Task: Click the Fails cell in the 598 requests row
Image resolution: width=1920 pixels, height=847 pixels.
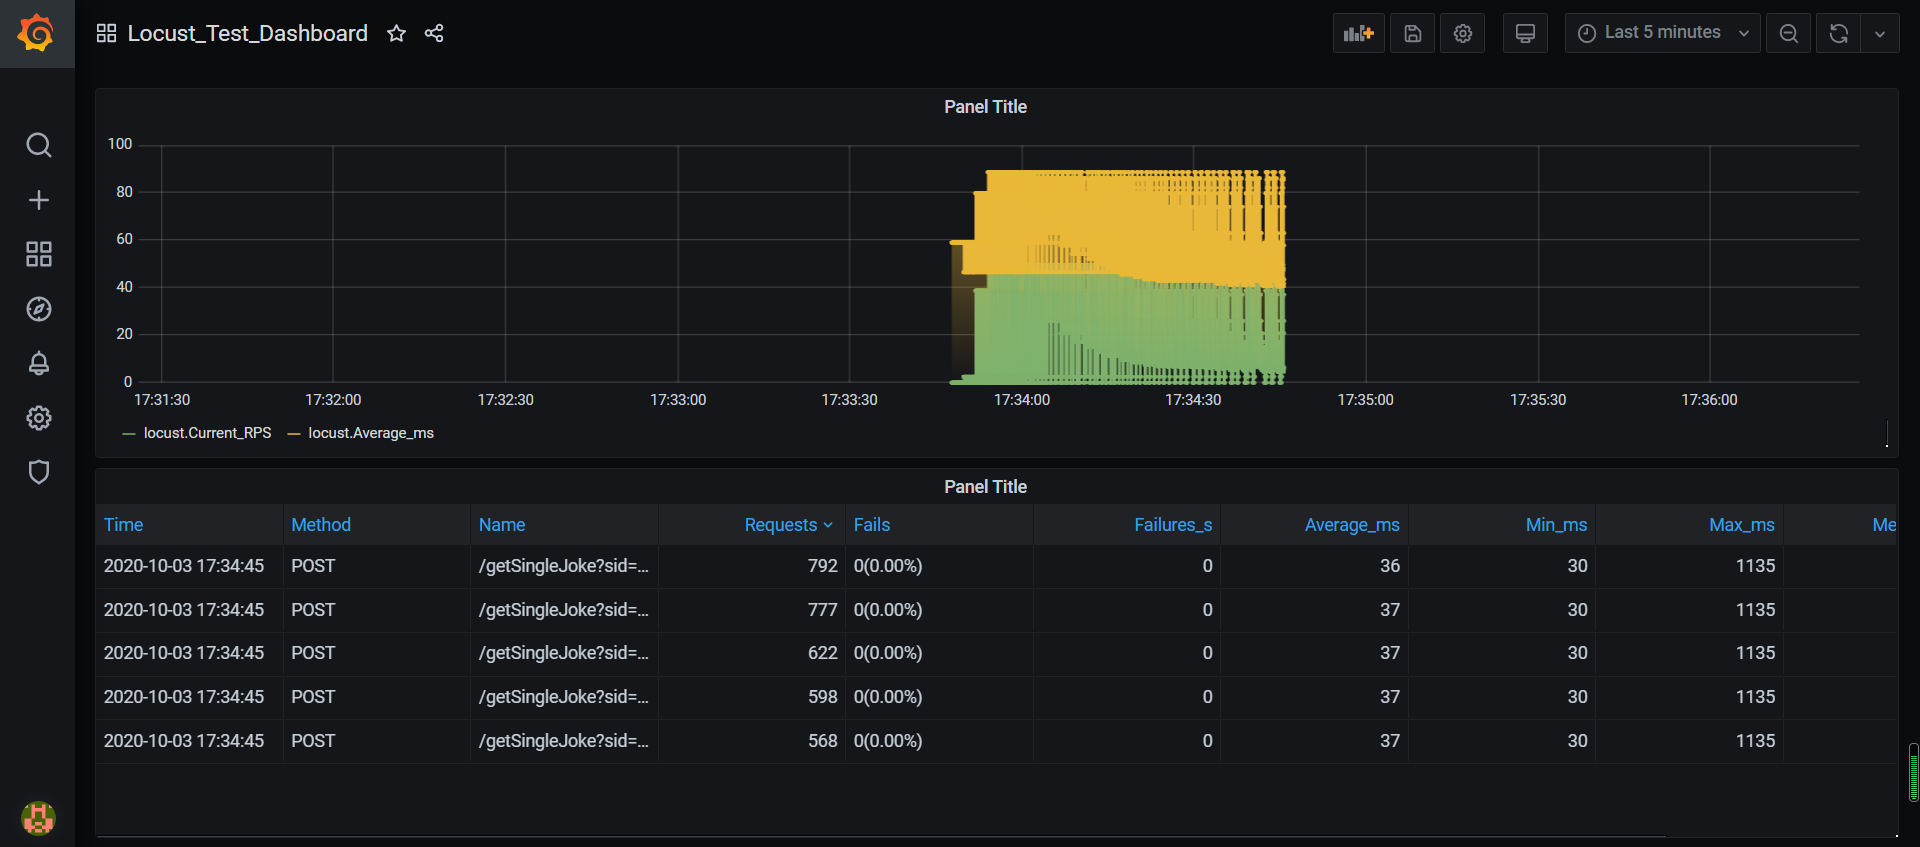Action: point(939,697)
